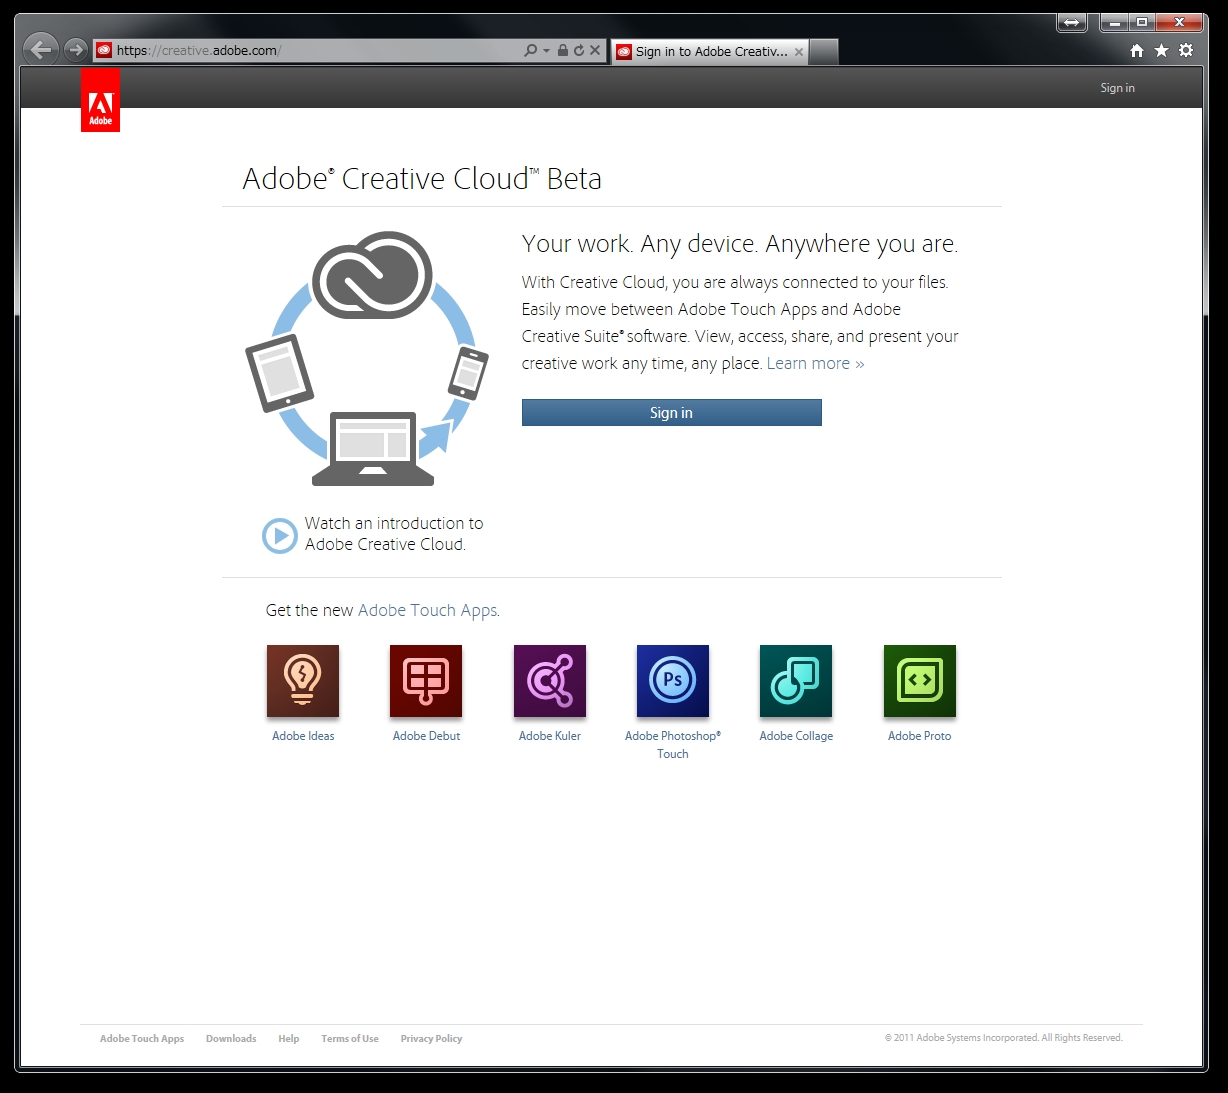Image resolution: width=1228 pixels, height=1093 pixels.
Task: Click the browser Home icon
Action: click(1137, 50)
